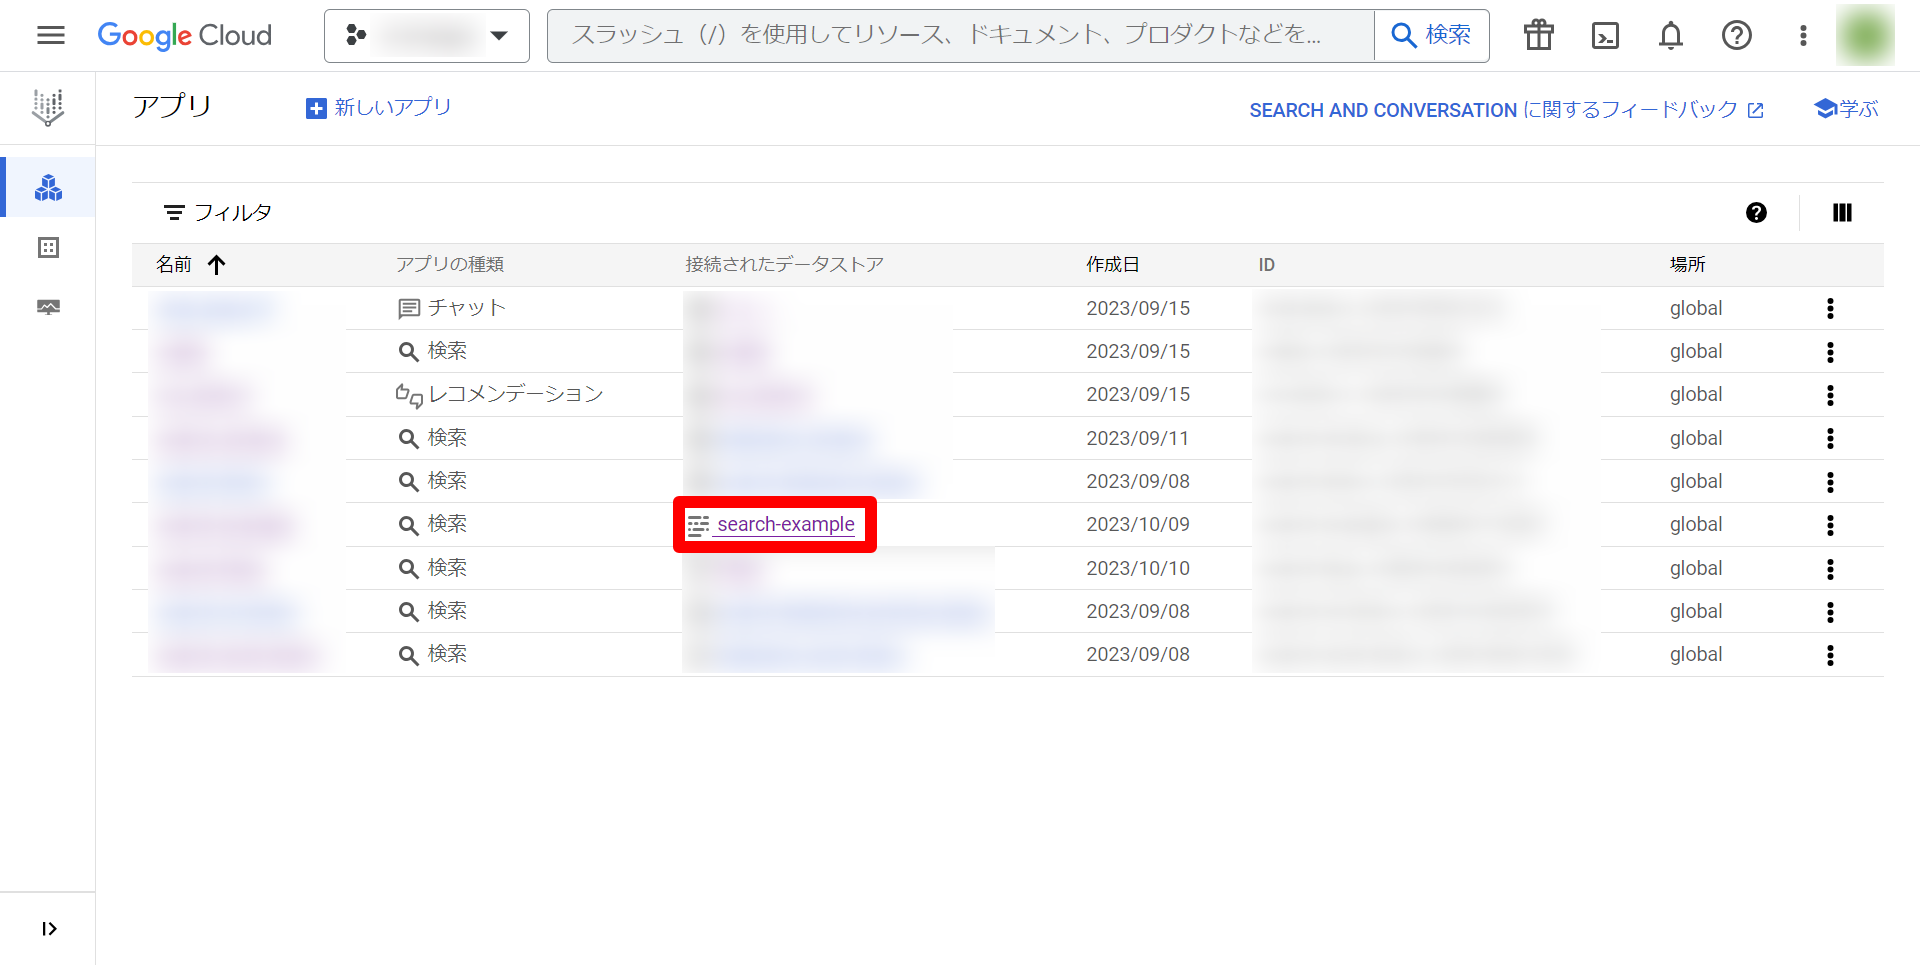Open the help question mark menu in header
The height and width of the screenshot is (965, 1920).
(x=1736, y=36)
